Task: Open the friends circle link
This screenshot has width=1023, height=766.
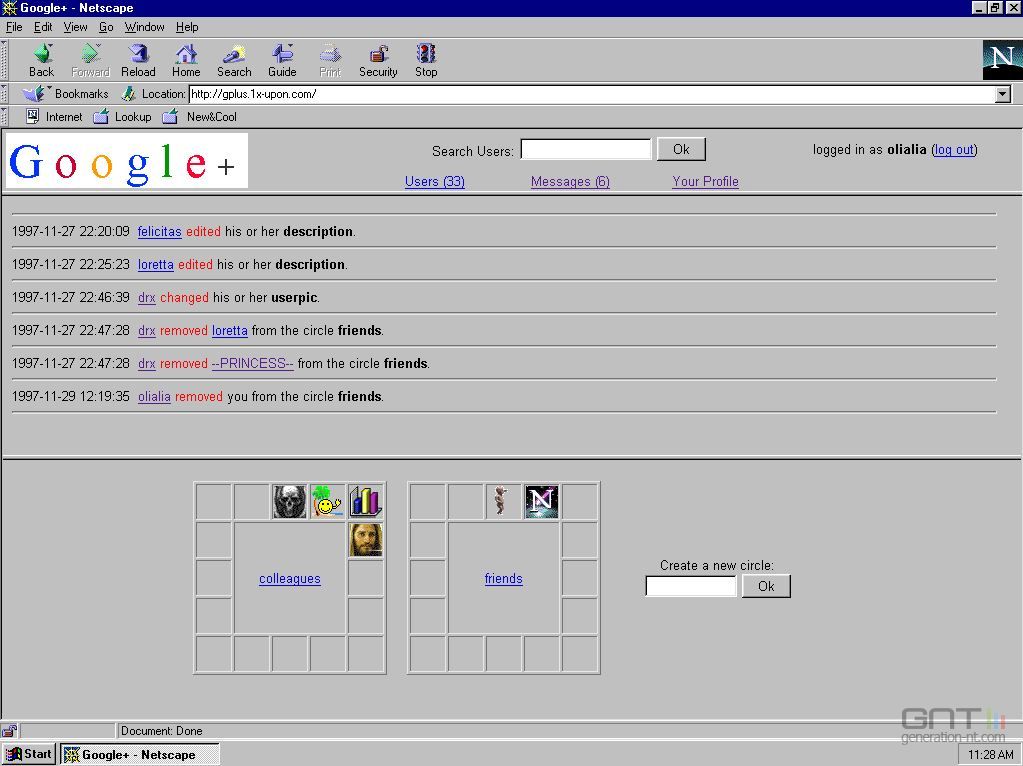Action: (x=503, y=578)
